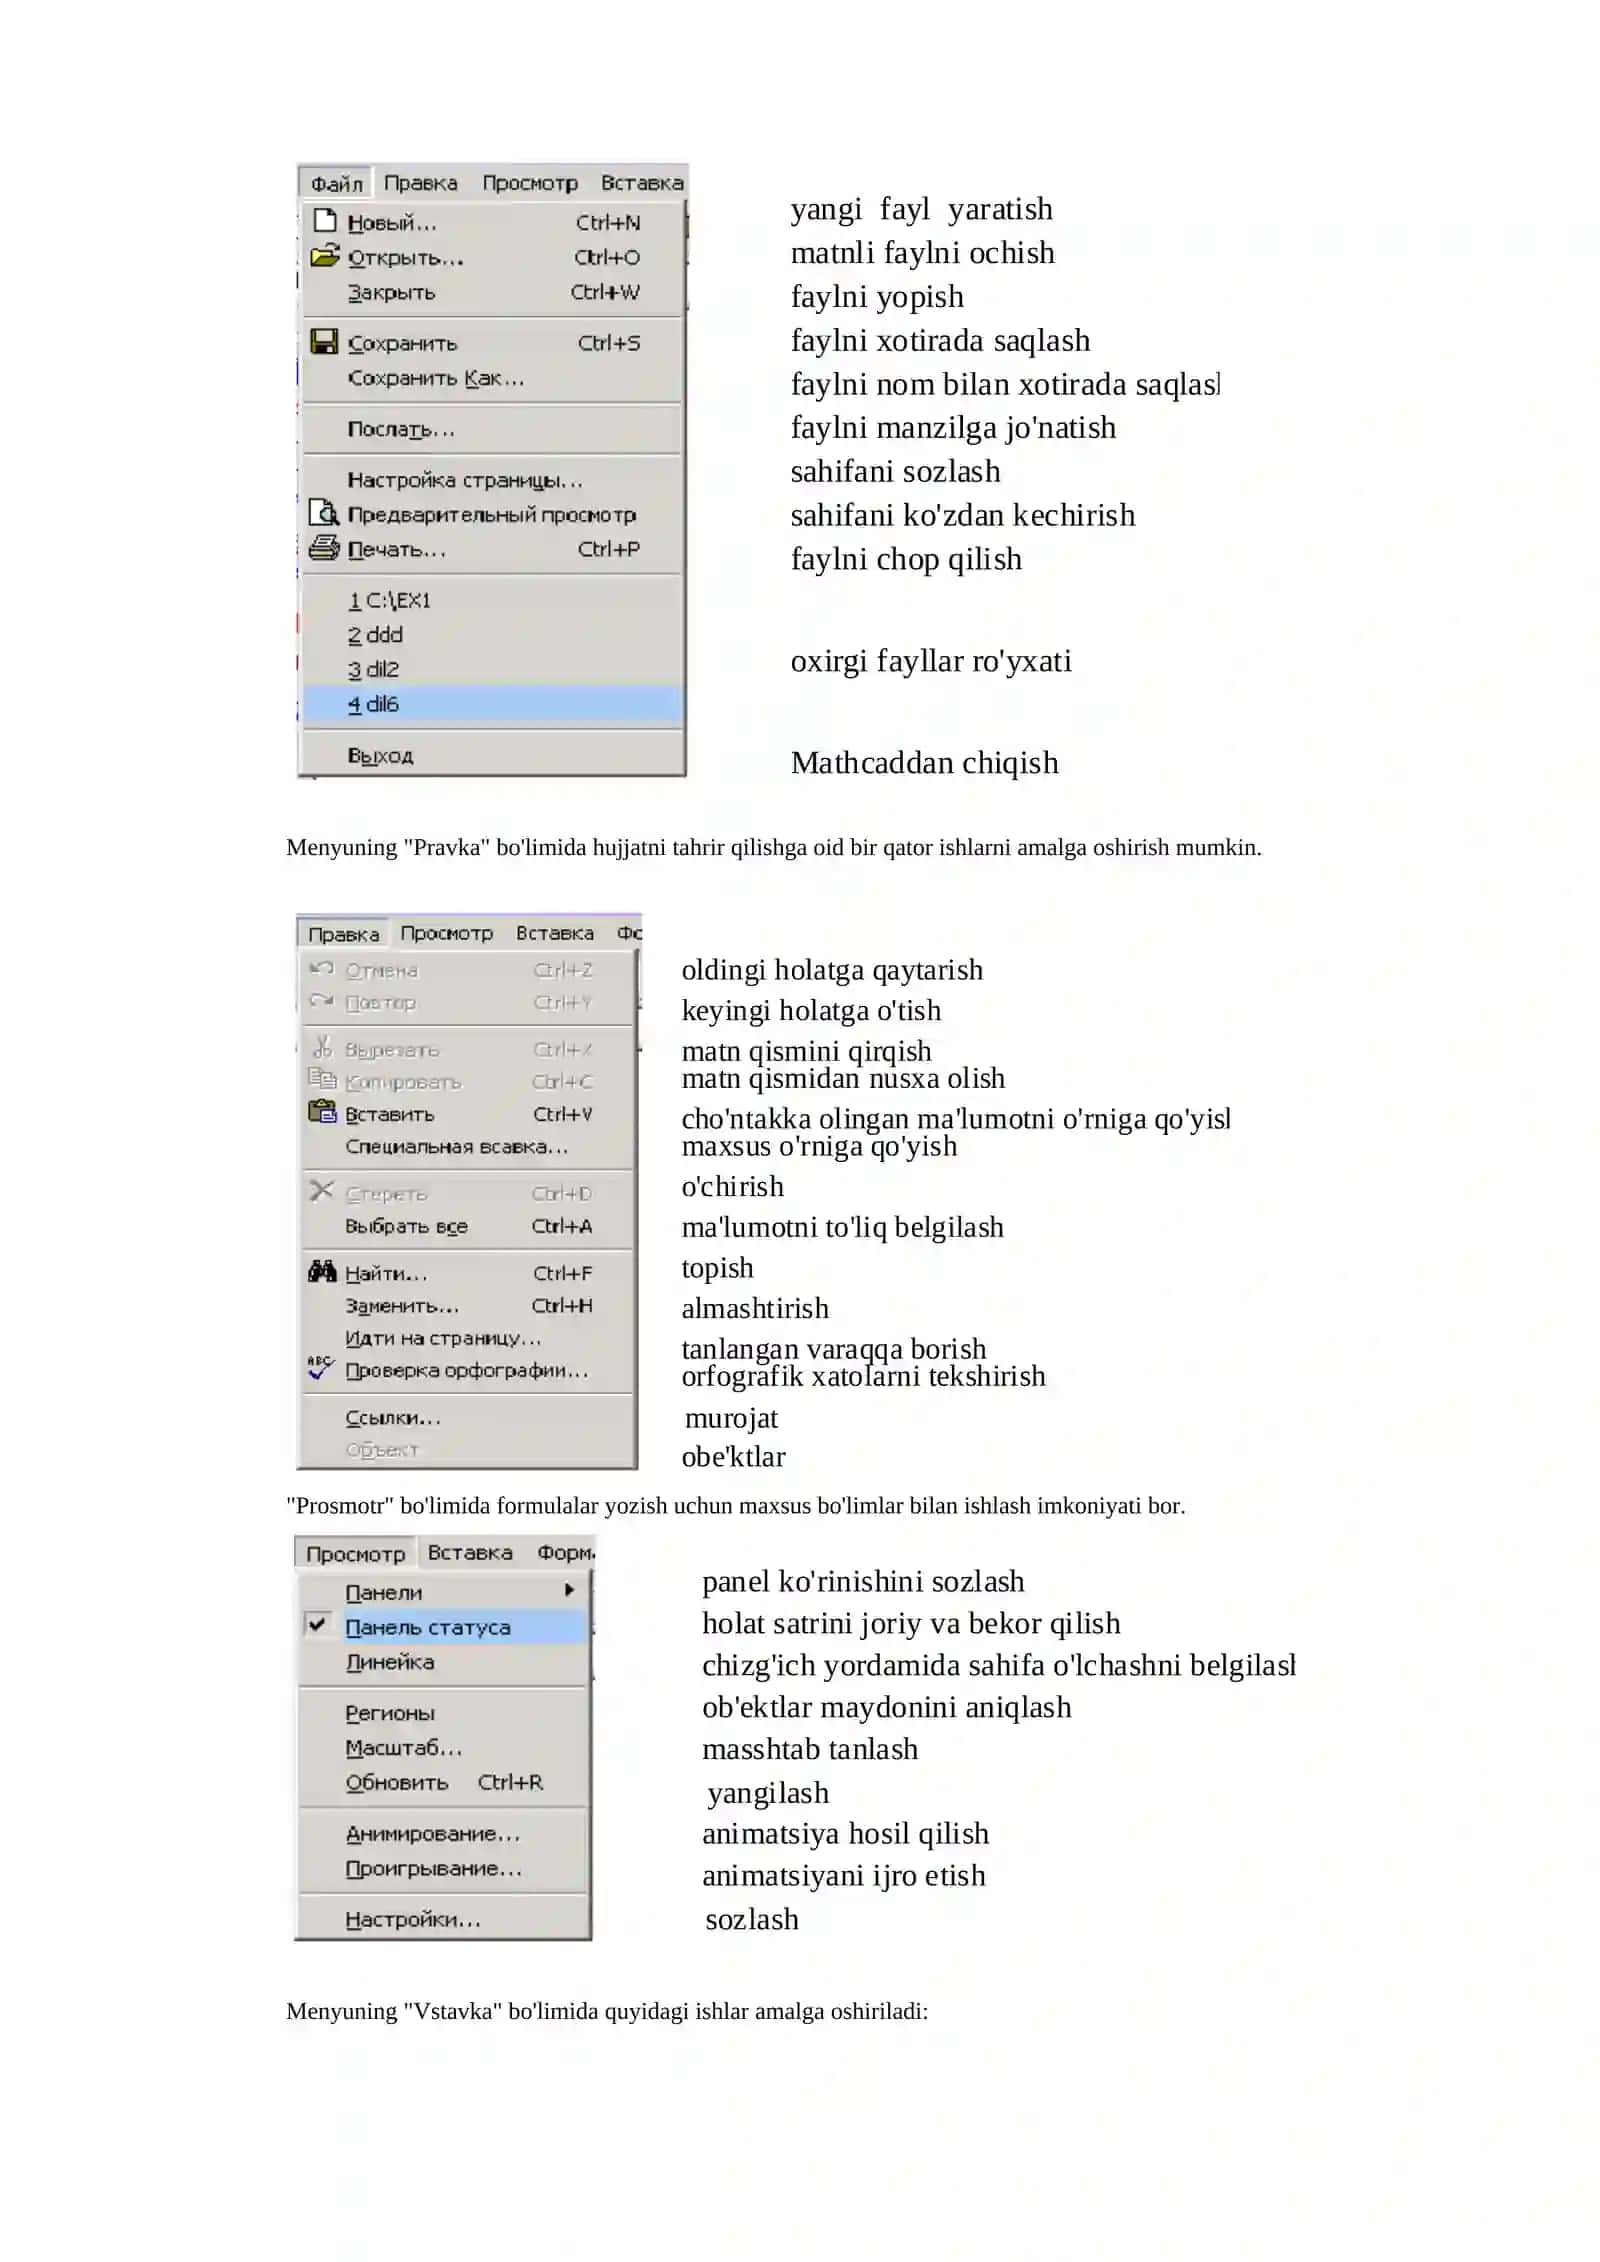This screenshot has width=1600, height=2262.
Task: Open Настройка страницы... entry
Action: [492, 480]
